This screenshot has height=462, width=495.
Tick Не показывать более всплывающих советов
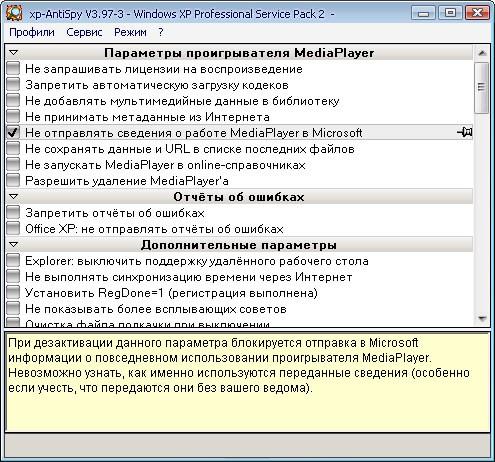tap(13, 309)
